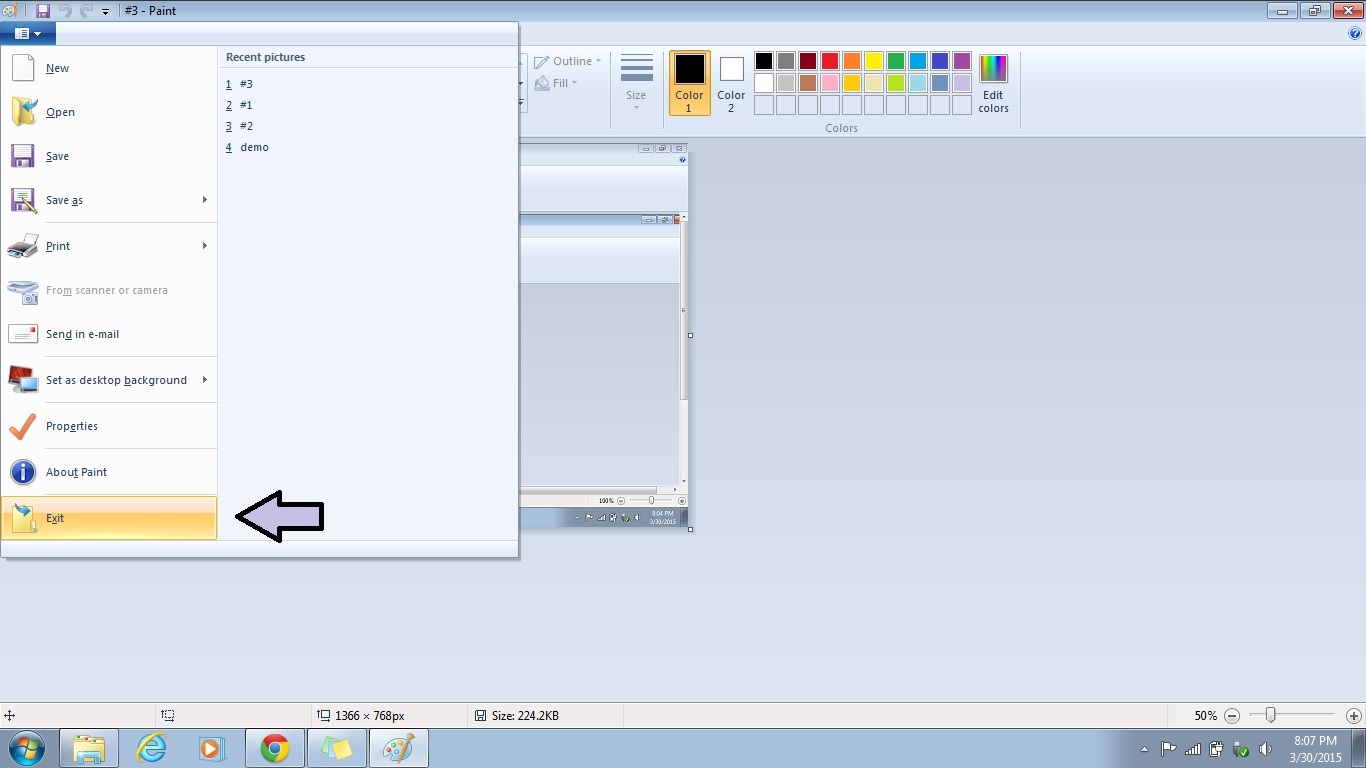Viewport: 1366px width, 768px height.
Task: Pick the indigo palette swatch
Action: (x=940, y=61)
